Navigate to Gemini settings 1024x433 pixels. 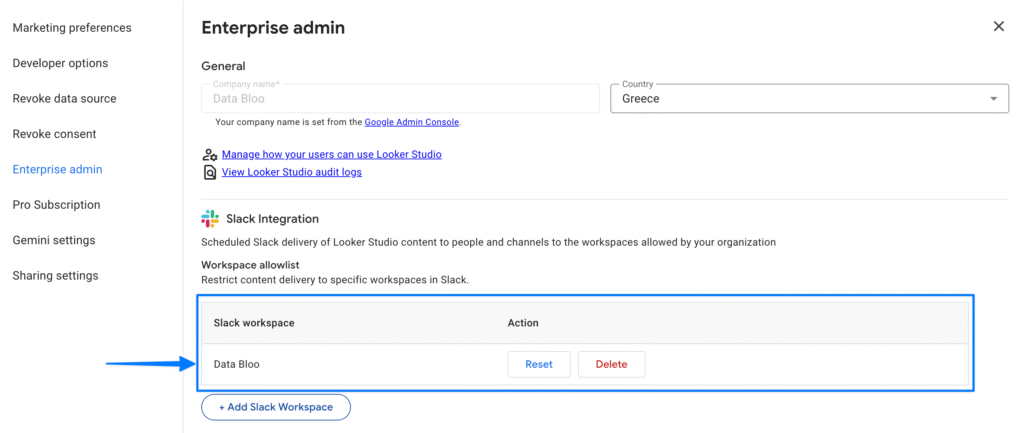(53, 240)
